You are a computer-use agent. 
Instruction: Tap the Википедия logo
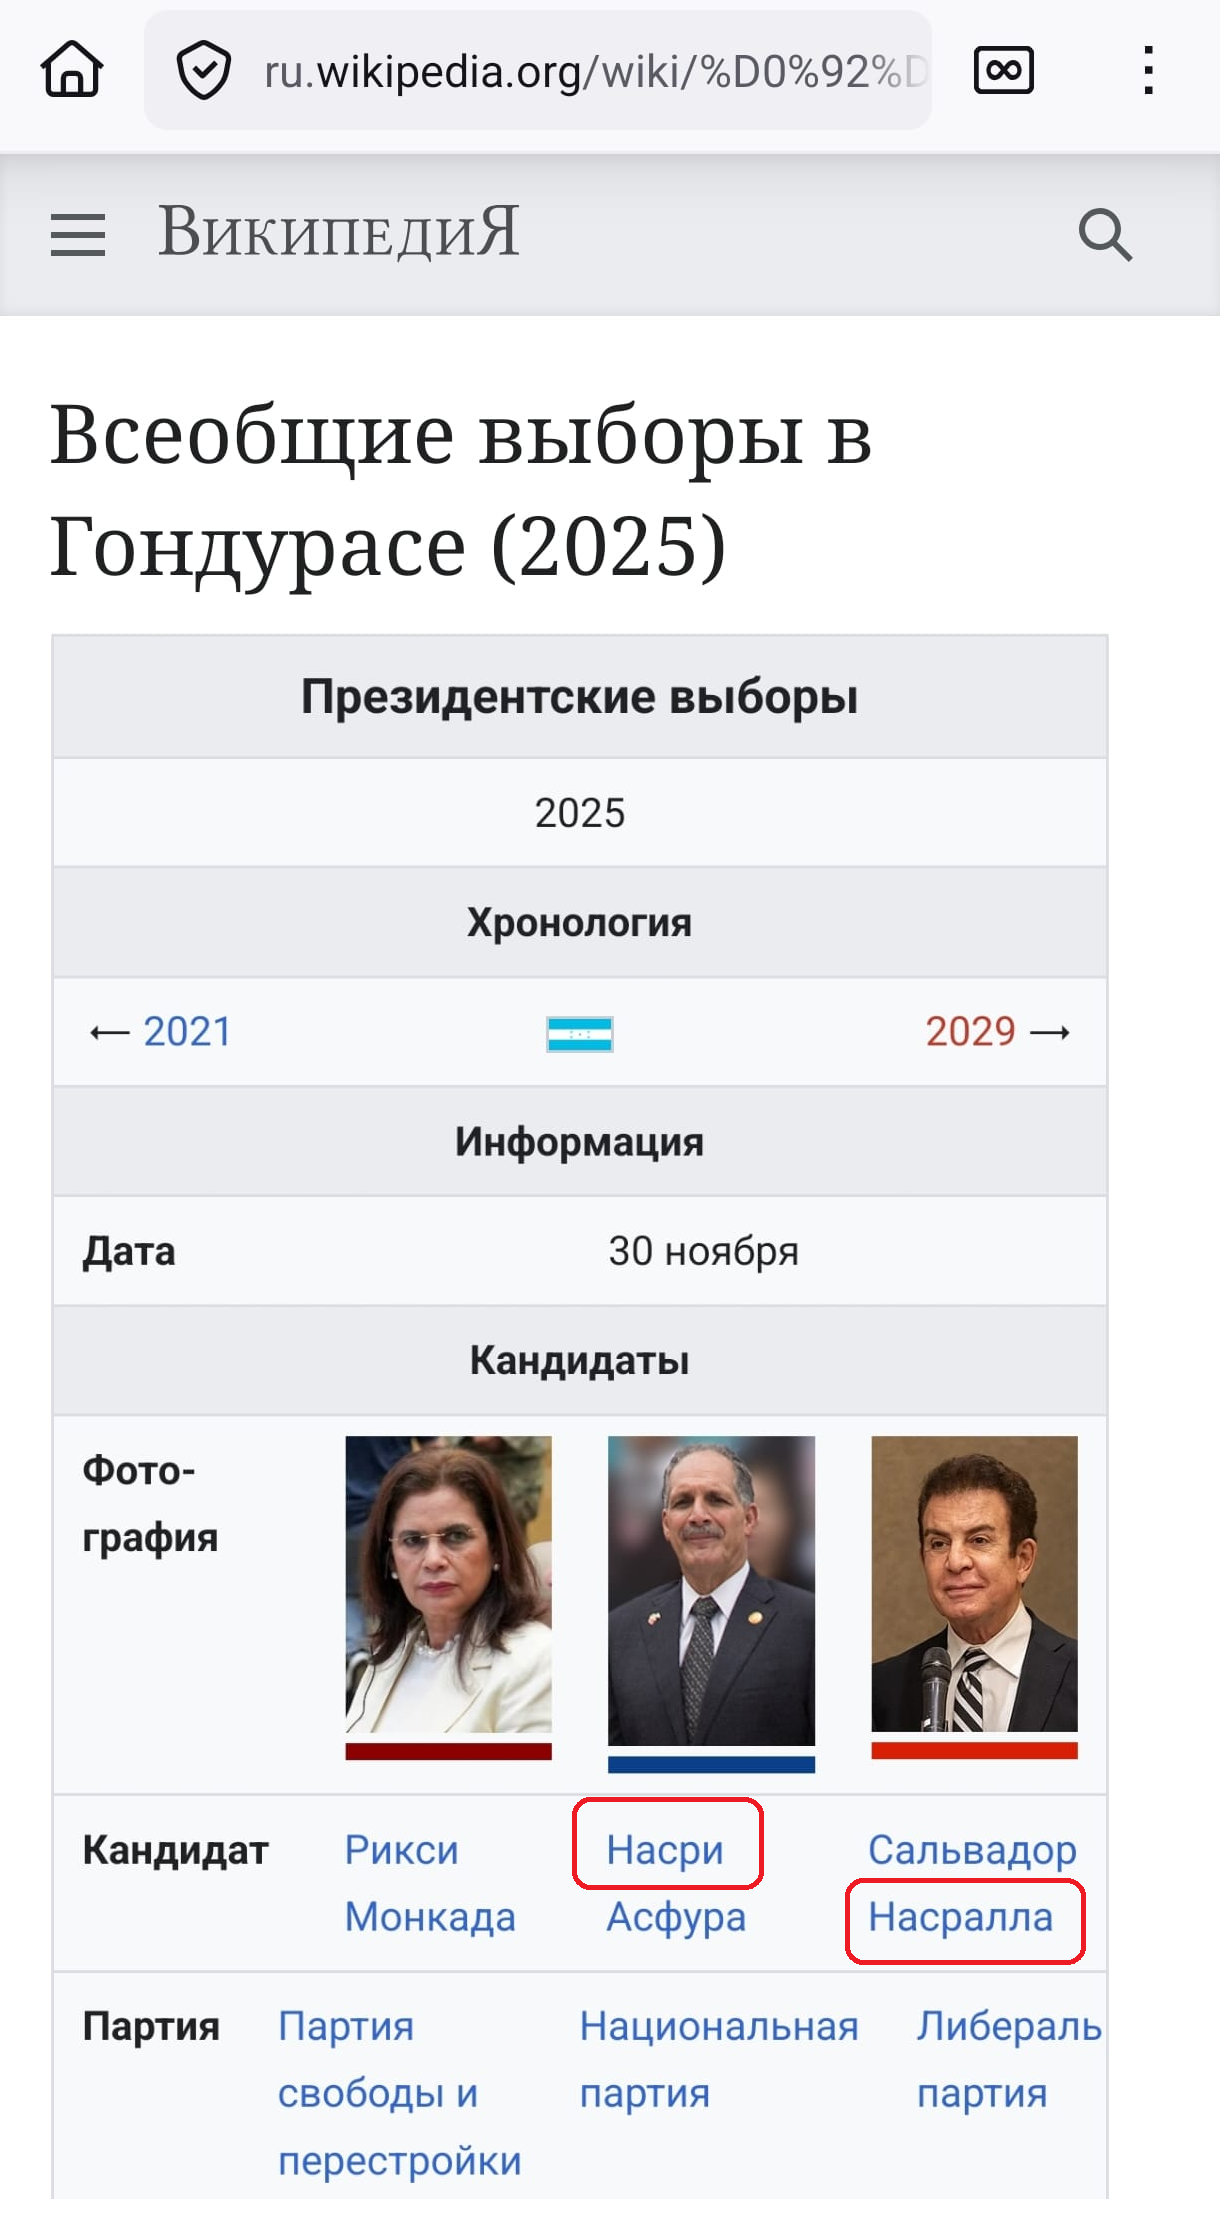pos(339,232)
